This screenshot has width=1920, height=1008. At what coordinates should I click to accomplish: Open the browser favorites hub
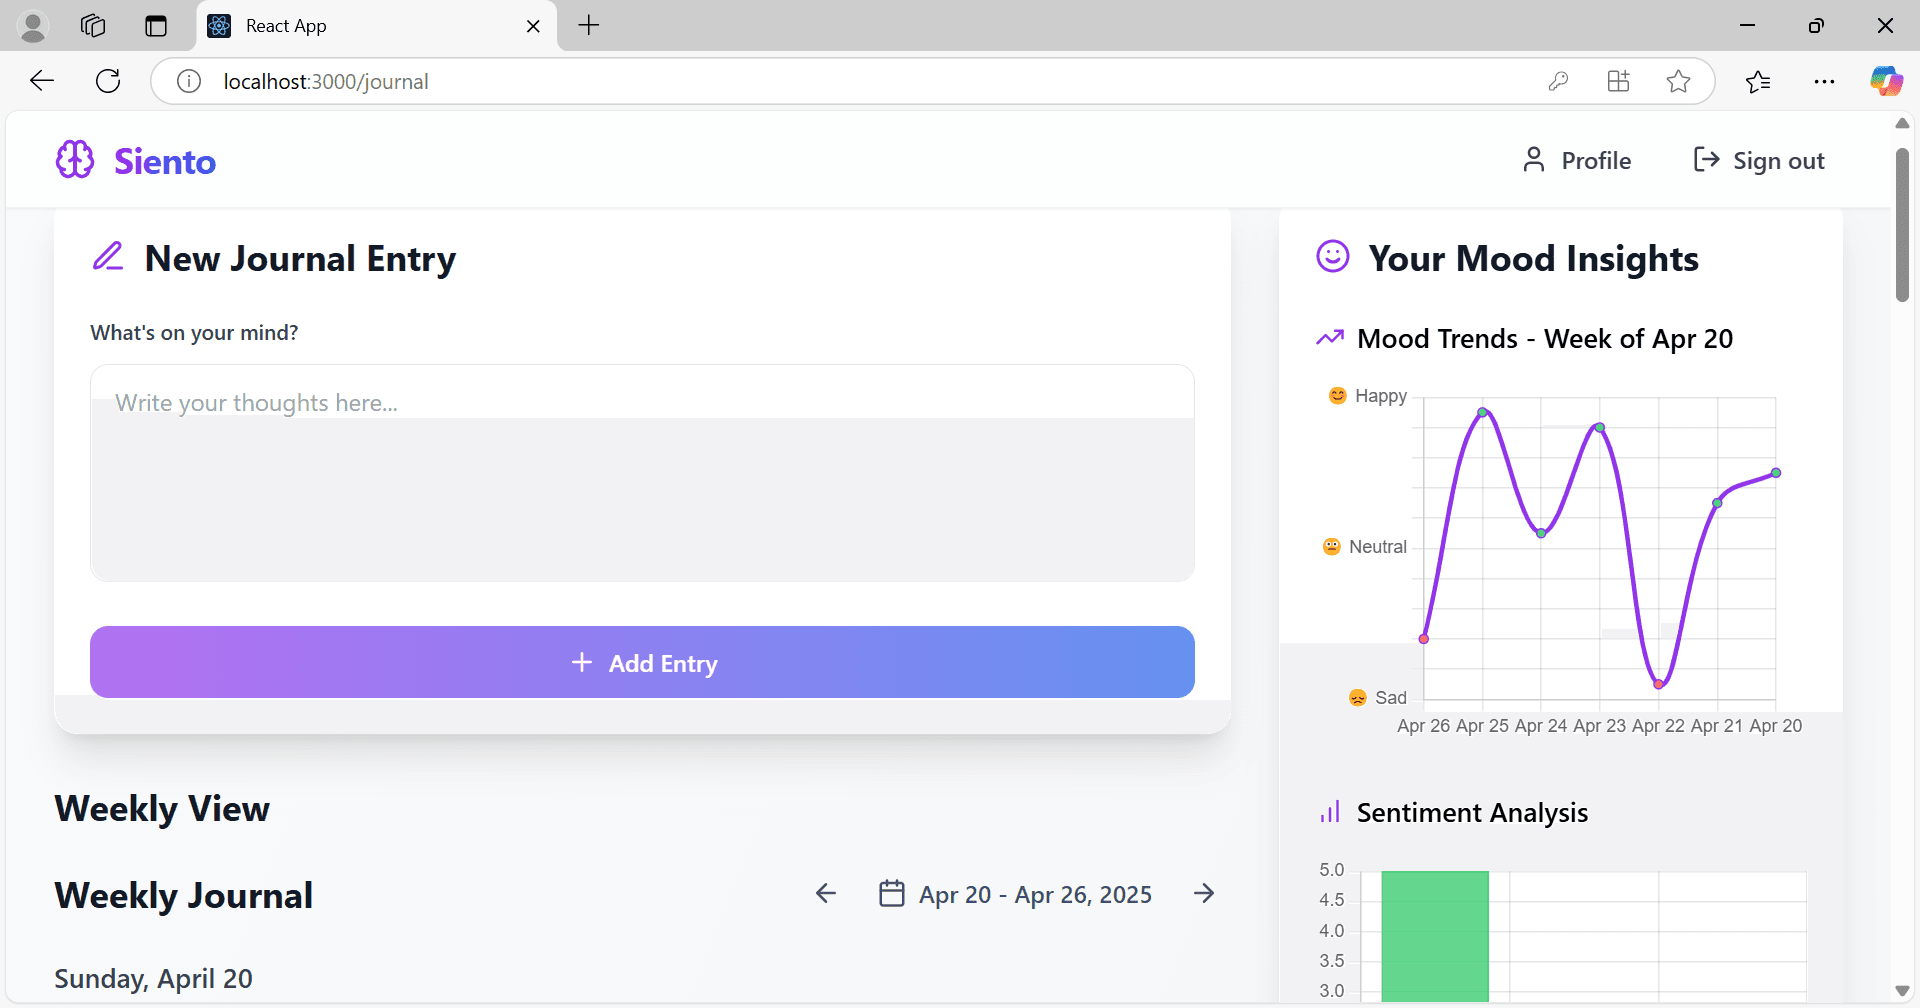pos(1759,81)
